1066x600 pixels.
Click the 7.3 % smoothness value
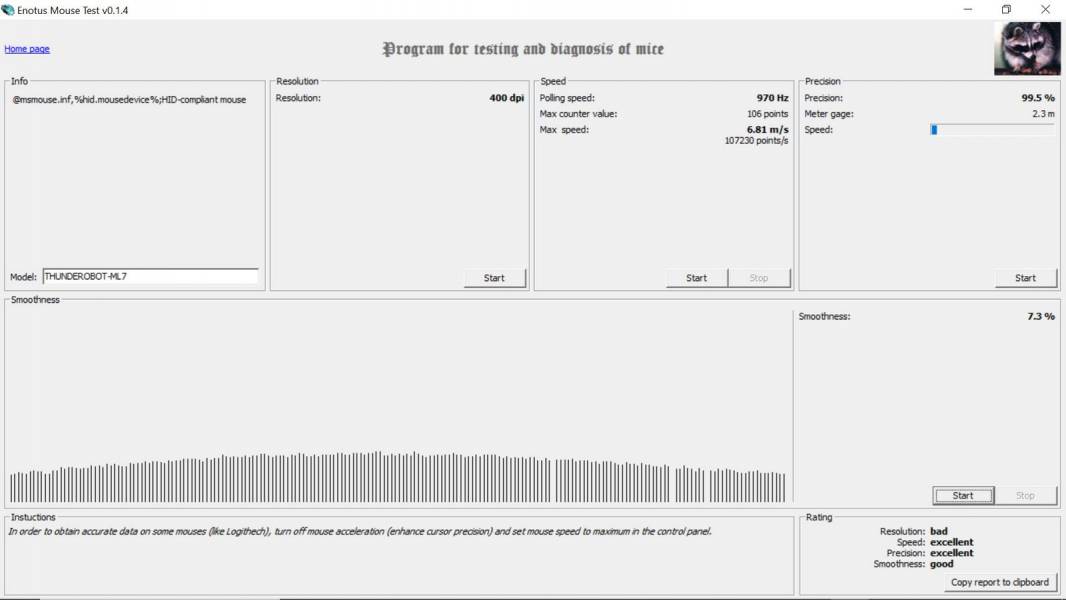point(1041,317)
